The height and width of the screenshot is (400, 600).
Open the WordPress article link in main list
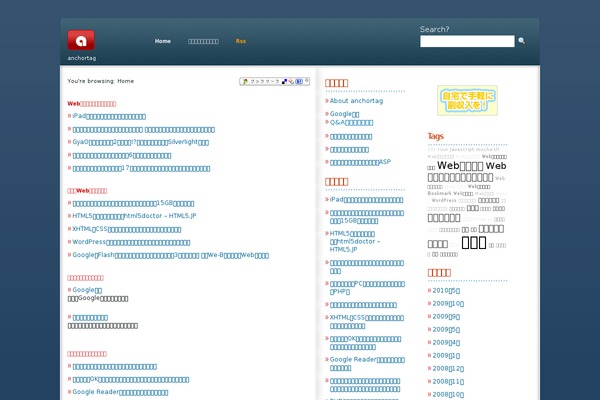[131, 242]
